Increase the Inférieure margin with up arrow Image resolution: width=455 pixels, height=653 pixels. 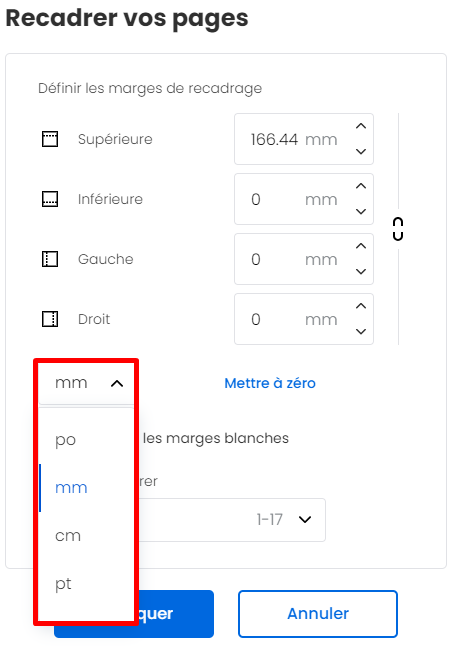(361, 186)
